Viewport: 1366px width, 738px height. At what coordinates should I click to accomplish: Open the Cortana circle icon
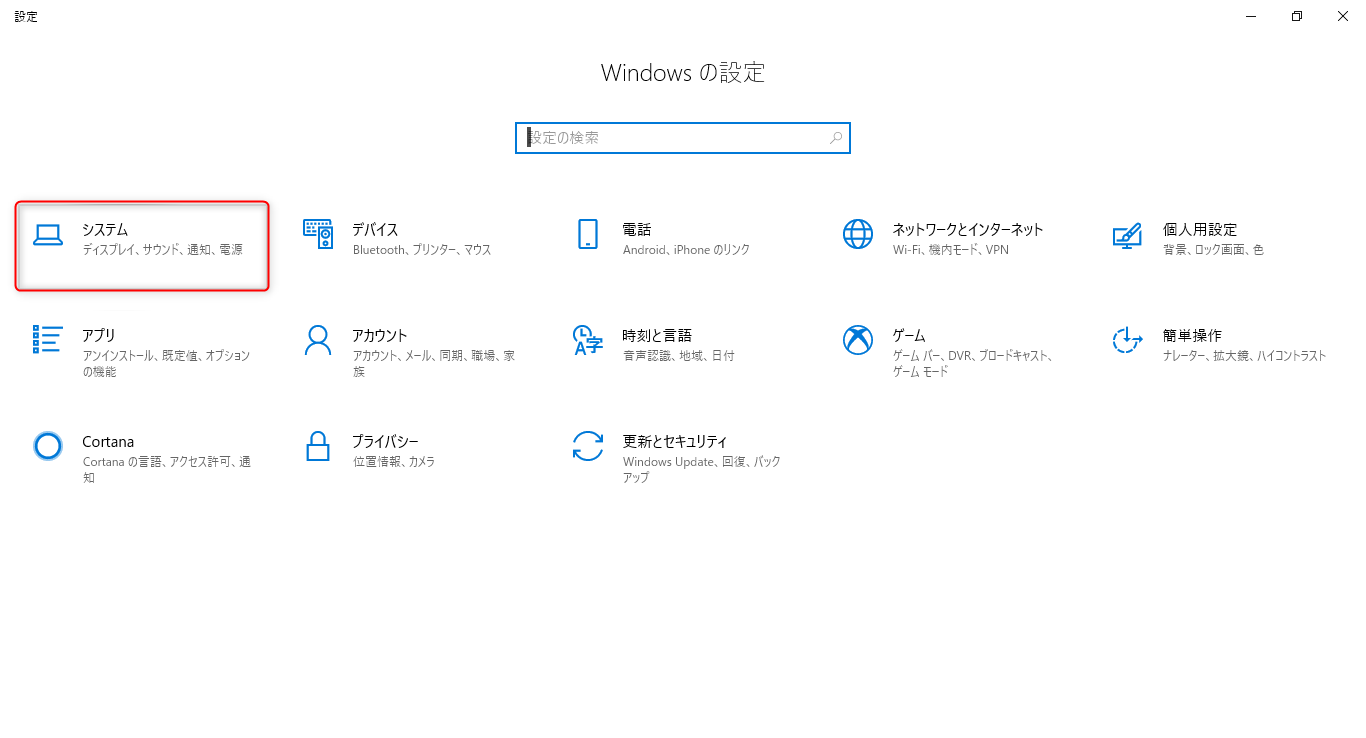point(48,446)
